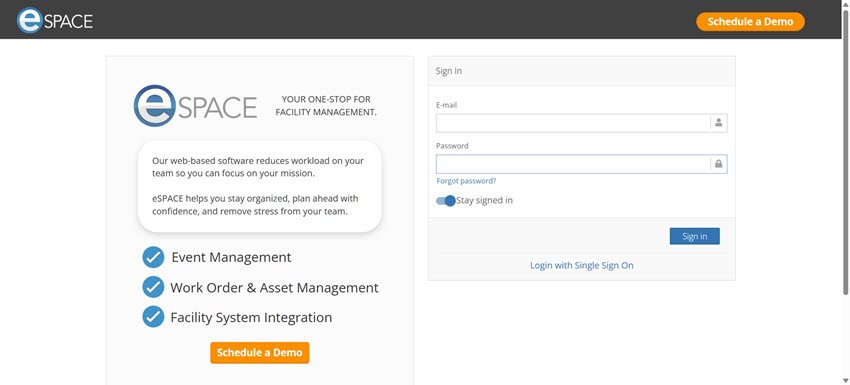
Task: Click the Work Order & Asset Management checkmark icon
Action: pos(153,287)
